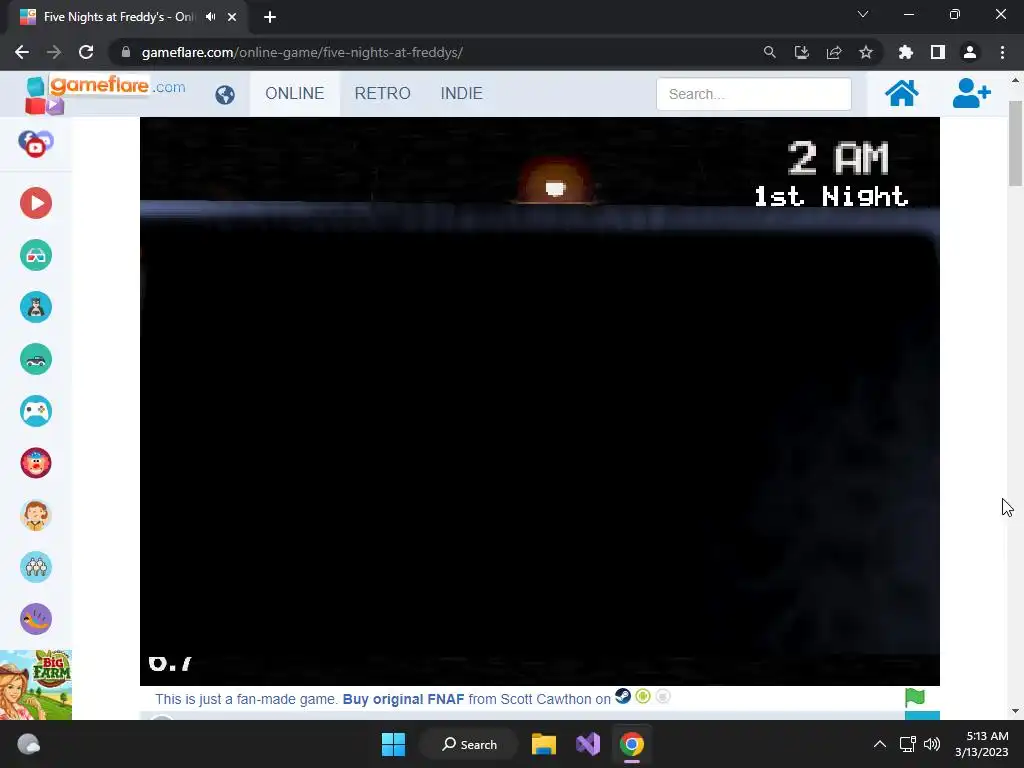This screenshot has width=1024, height=768.
Task: Open the Chrome extensions puzzle icon
Action: pyautogui.click(x=906, y=52)
